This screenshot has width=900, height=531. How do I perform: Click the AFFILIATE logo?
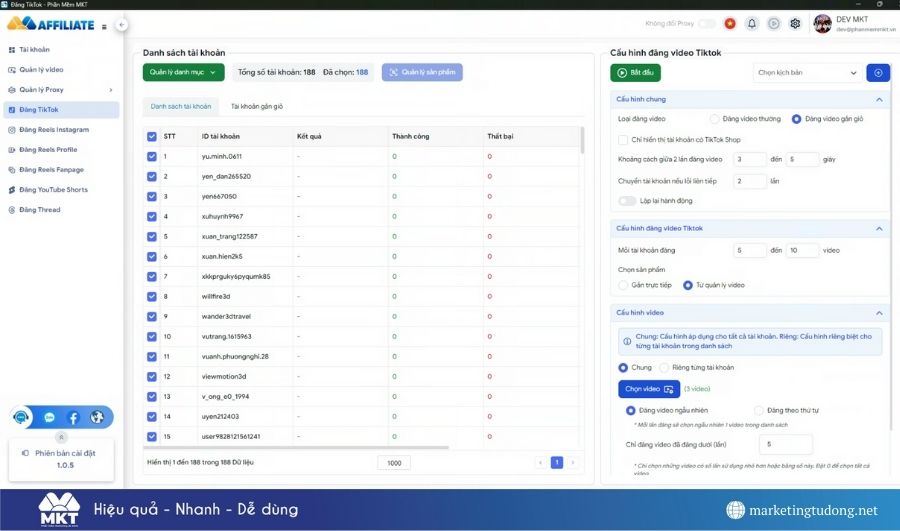51,24
